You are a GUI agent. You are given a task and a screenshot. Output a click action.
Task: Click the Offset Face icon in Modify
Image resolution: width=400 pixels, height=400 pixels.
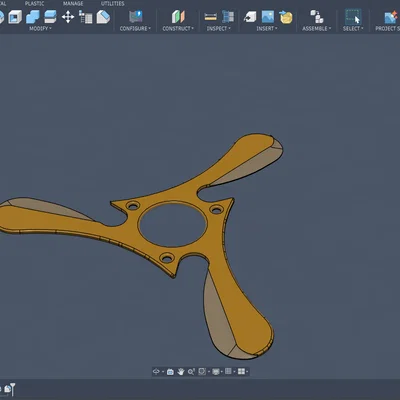[x=50, y=17]
